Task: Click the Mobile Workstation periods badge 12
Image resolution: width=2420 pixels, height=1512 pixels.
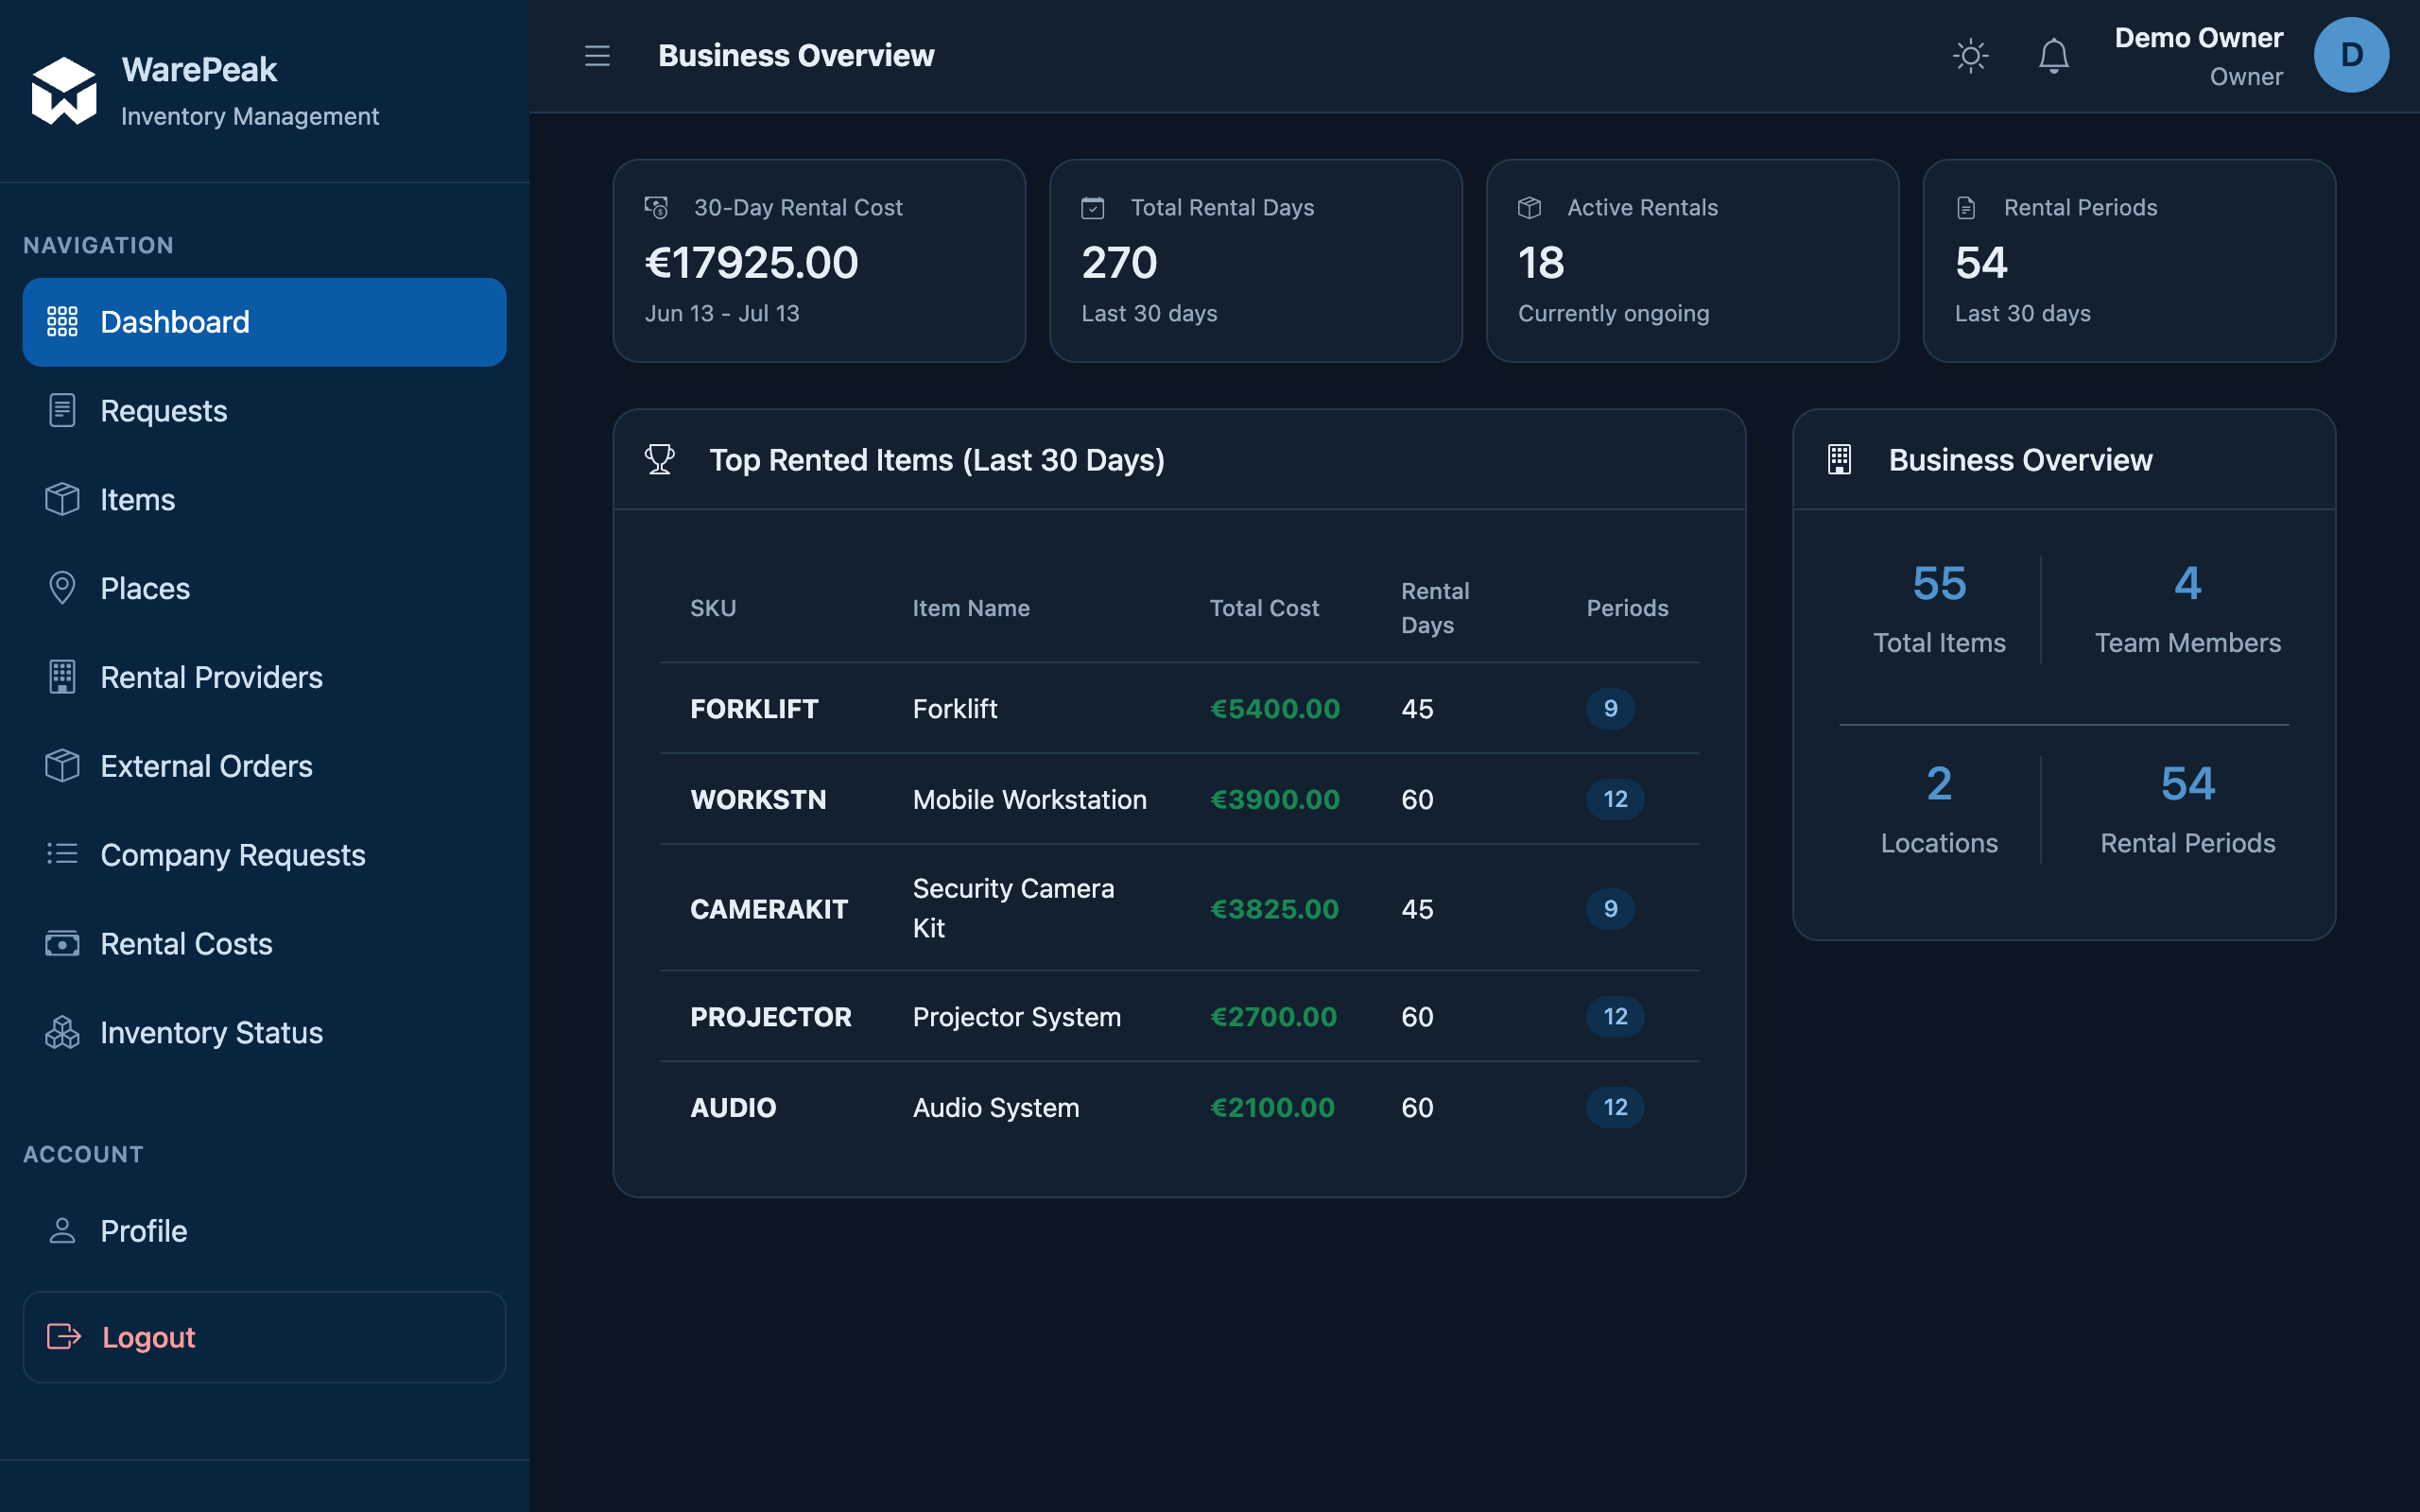Action: click(1615, 799)
